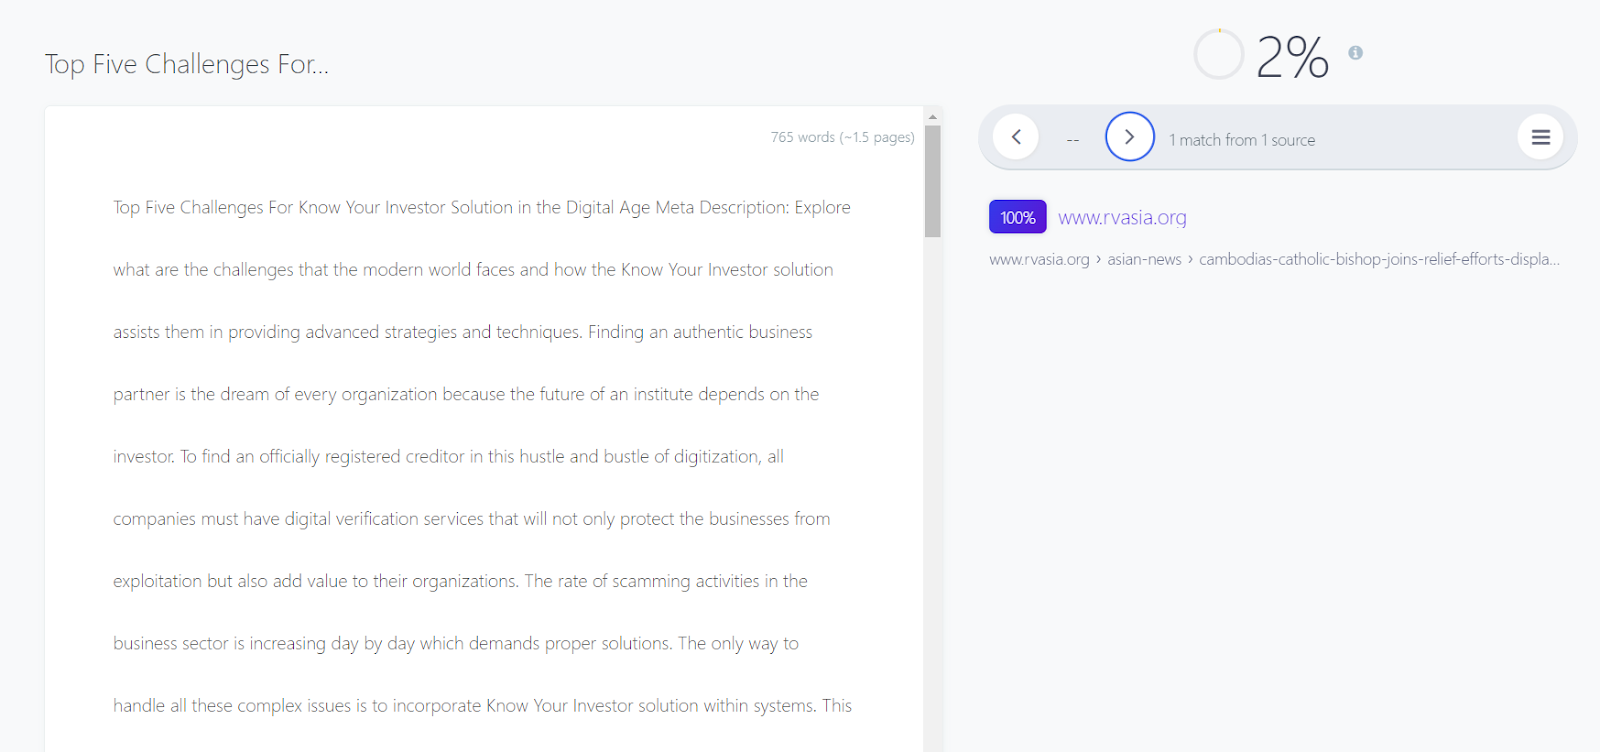Screen dimensions: 1600x752
Task: Go to the previous match arrow
Action: coord(1016,137)
